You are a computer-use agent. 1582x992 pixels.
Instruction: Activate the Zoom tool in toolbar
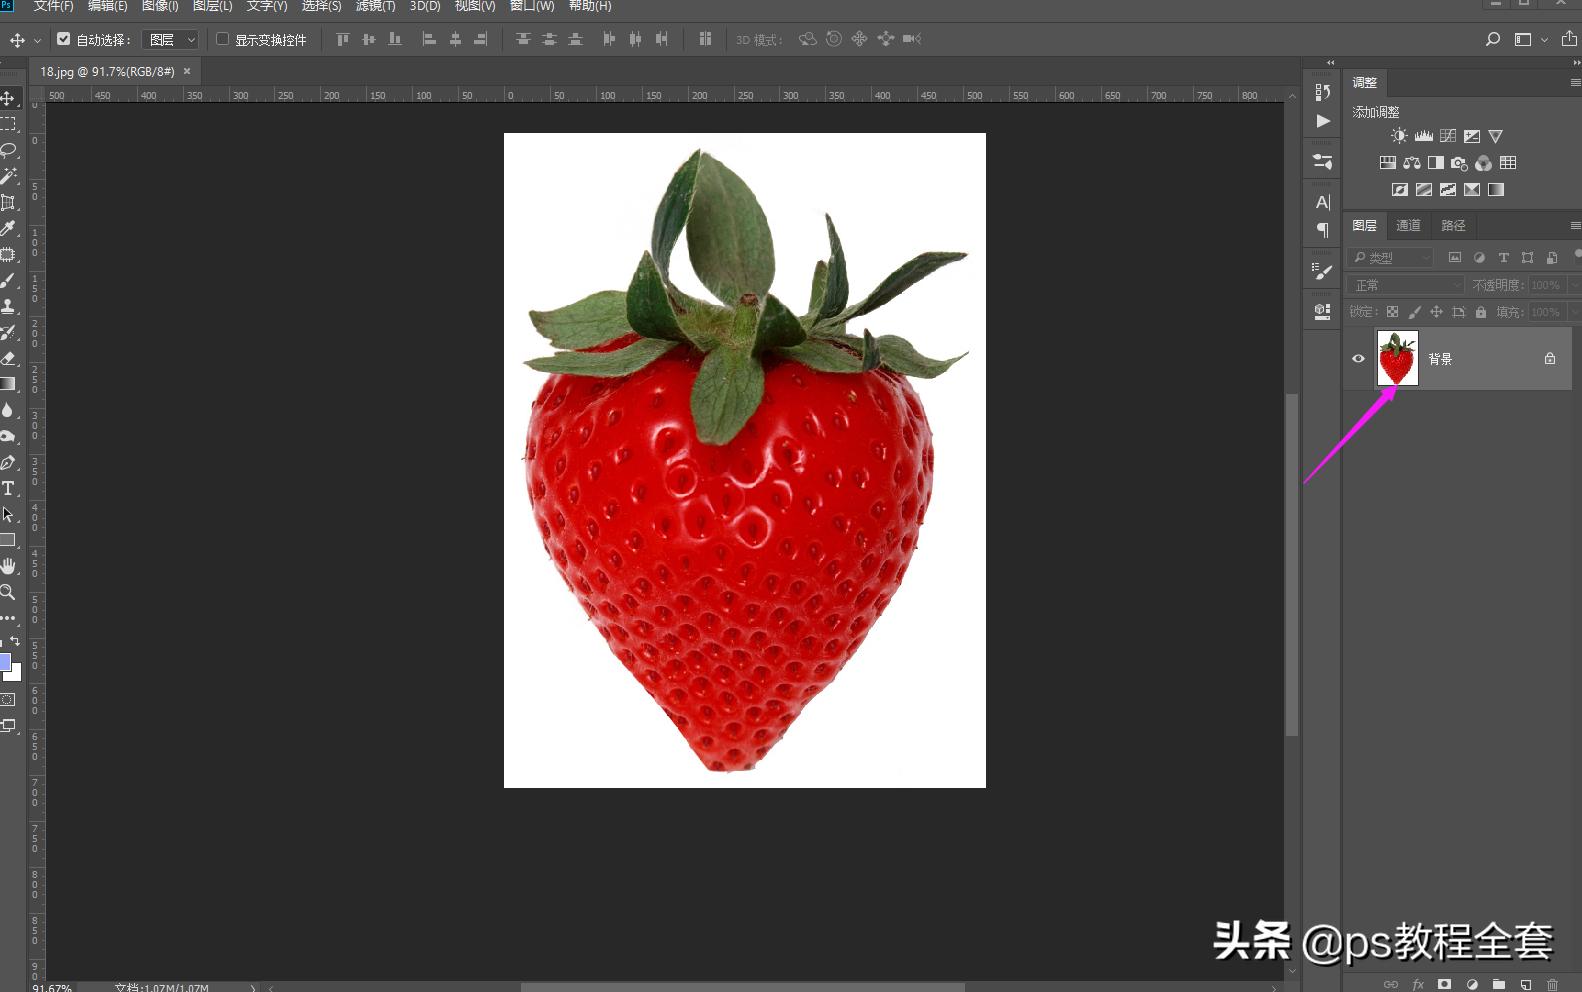click(8, 592)
